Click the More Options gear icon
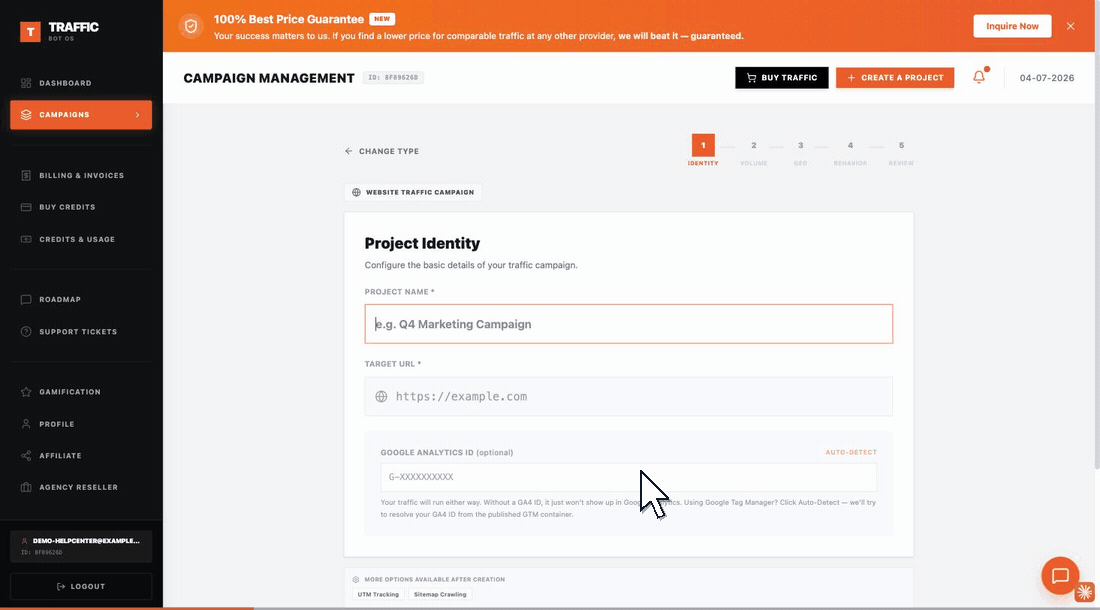The image size is (1100, 610). pyautogui.click(x=356, y=579)
